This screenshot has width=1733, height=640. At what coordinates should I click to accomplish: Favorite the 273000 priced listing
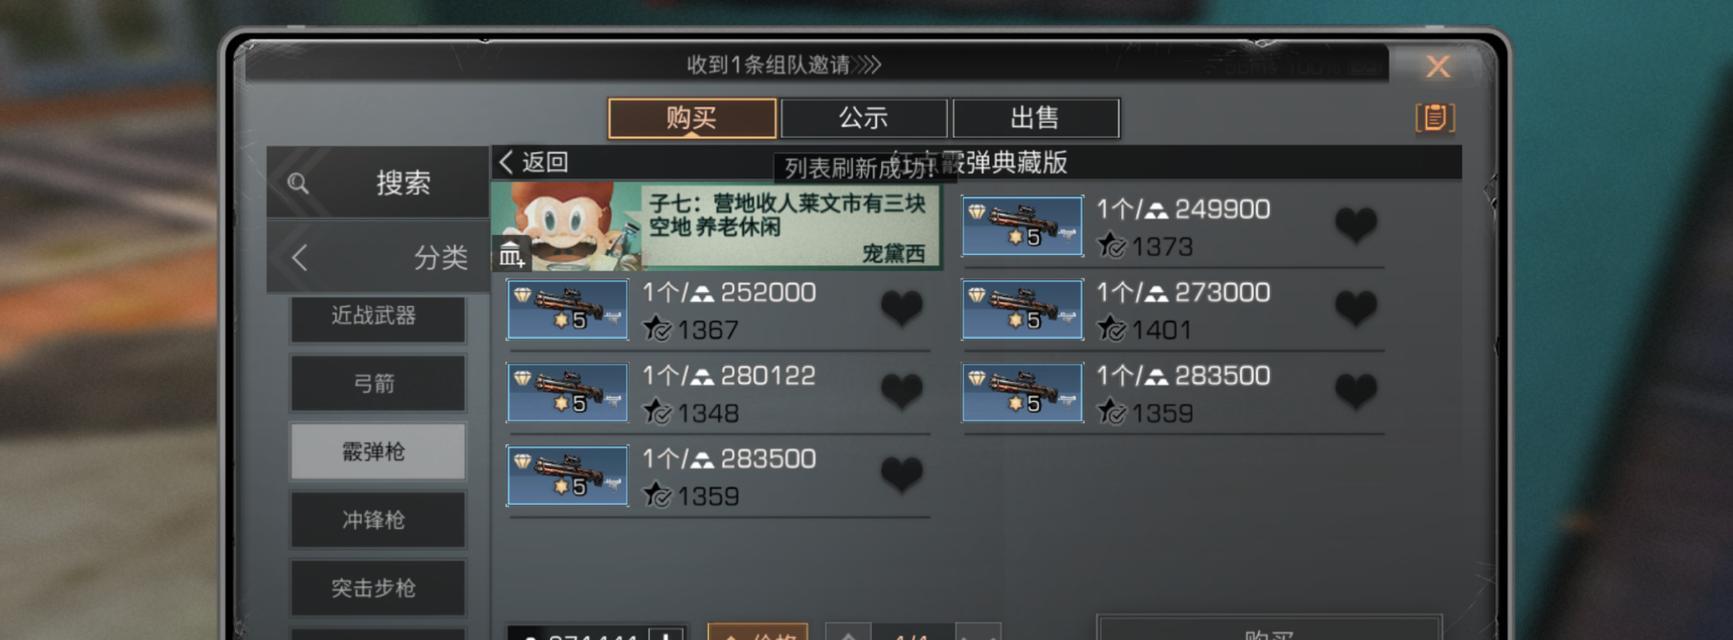(1356, 308)
